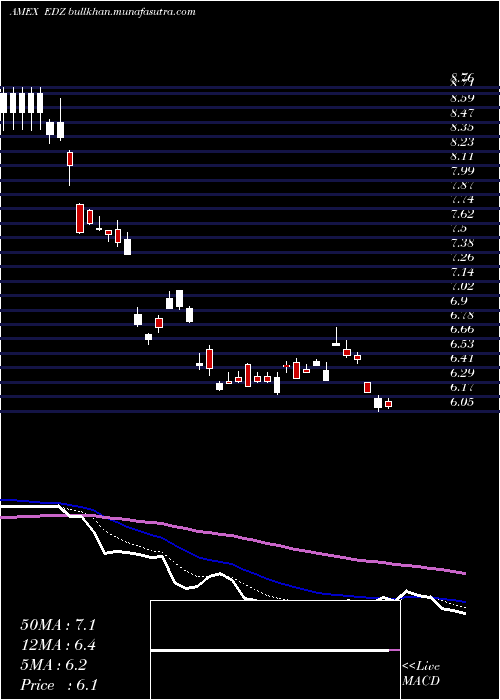
Task: Select the 7.02 price axis label
Action: (x=462, y=286)
